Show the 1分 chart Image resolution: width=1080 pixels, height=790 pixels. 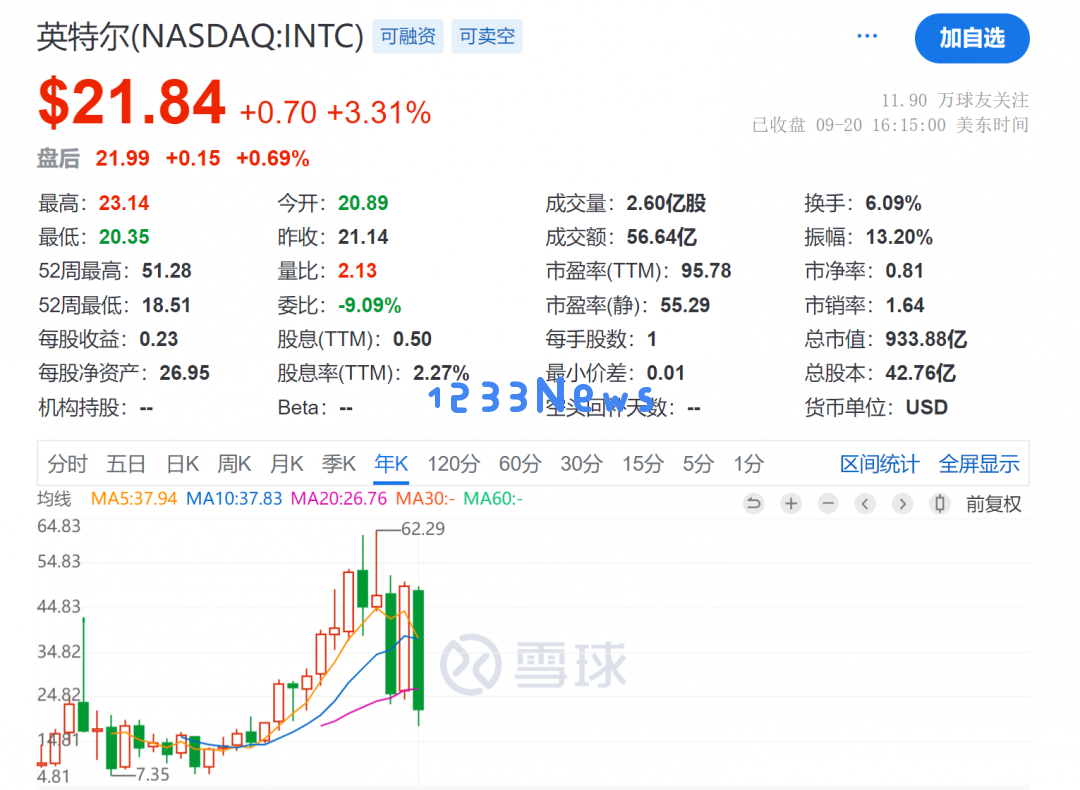[x=748, y=464]
